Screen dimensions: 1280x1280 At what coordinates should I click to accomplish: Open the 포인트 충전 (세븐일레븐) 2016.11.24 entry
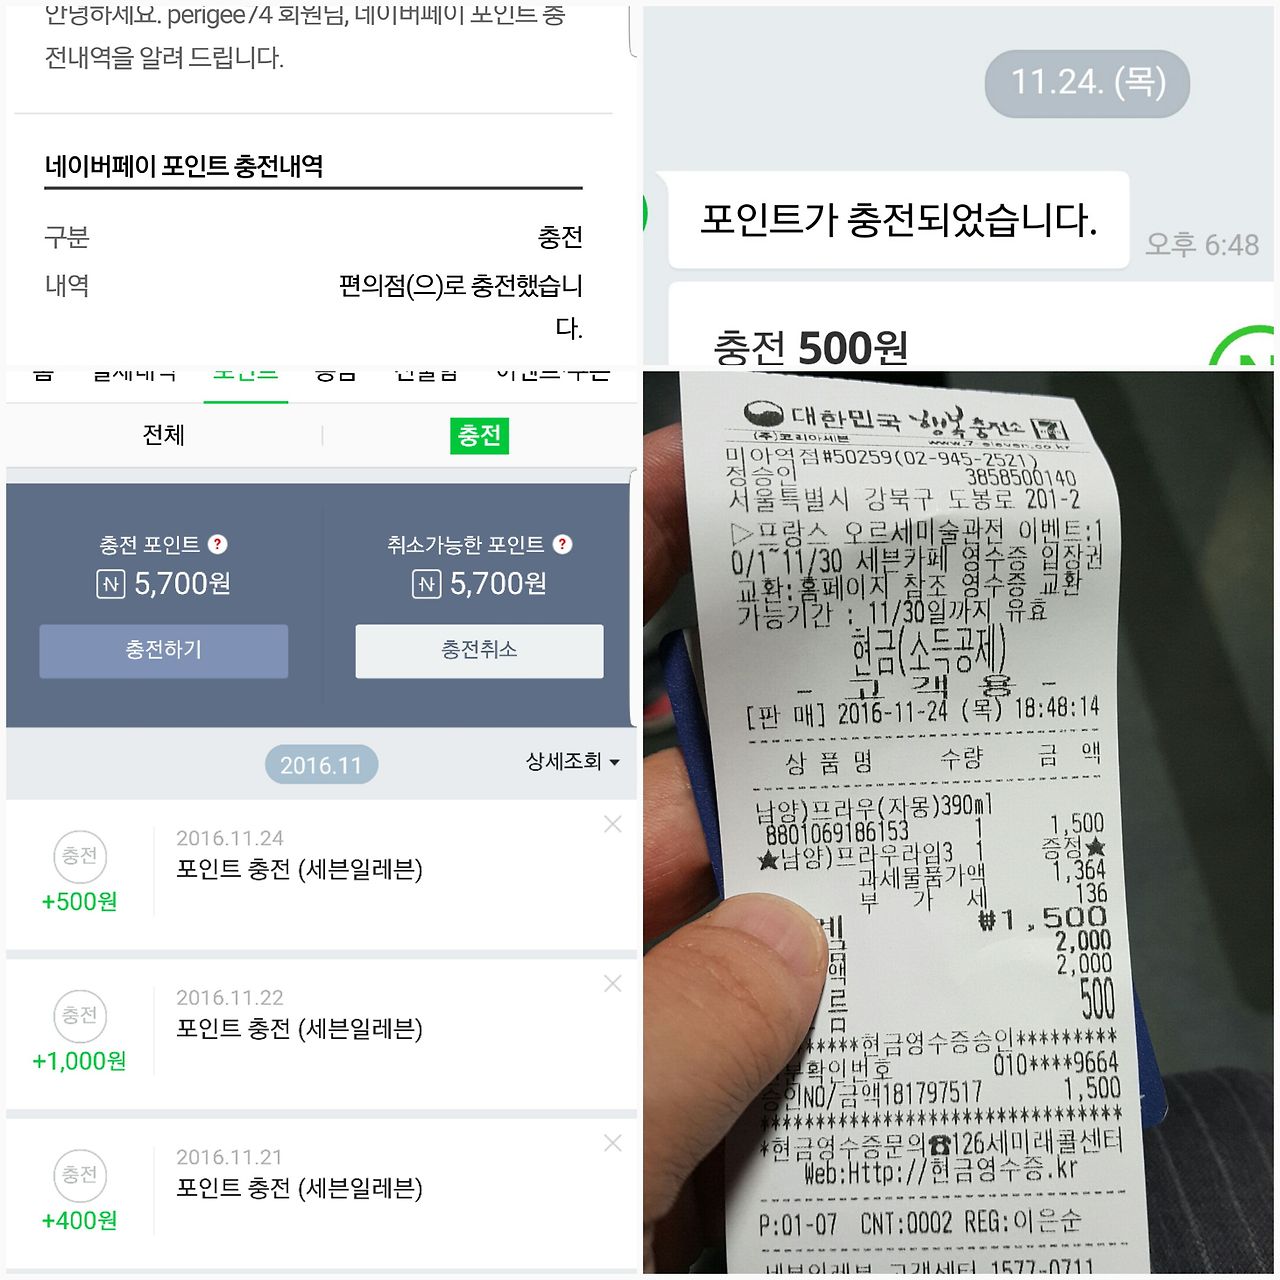tap(300, 869)
